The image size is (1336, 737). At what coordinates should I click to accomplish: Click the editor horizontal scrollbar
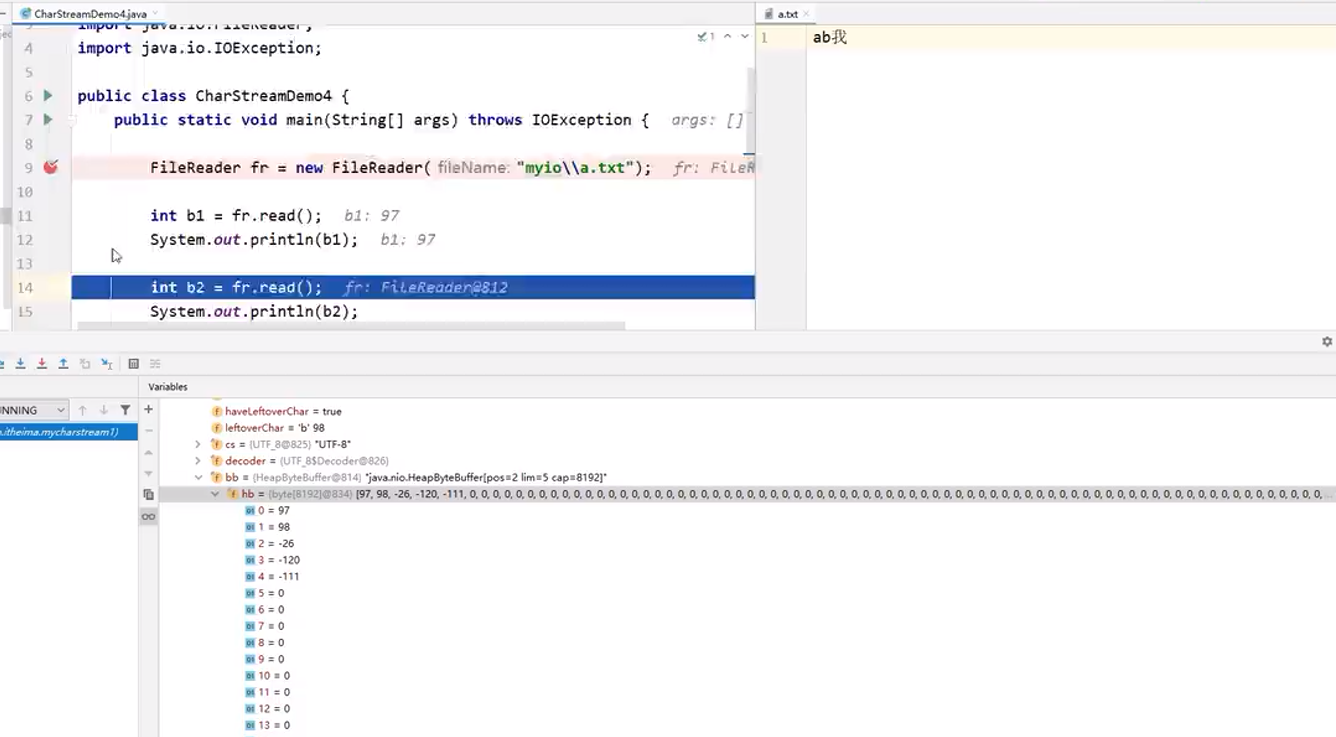tap(351, 326)
